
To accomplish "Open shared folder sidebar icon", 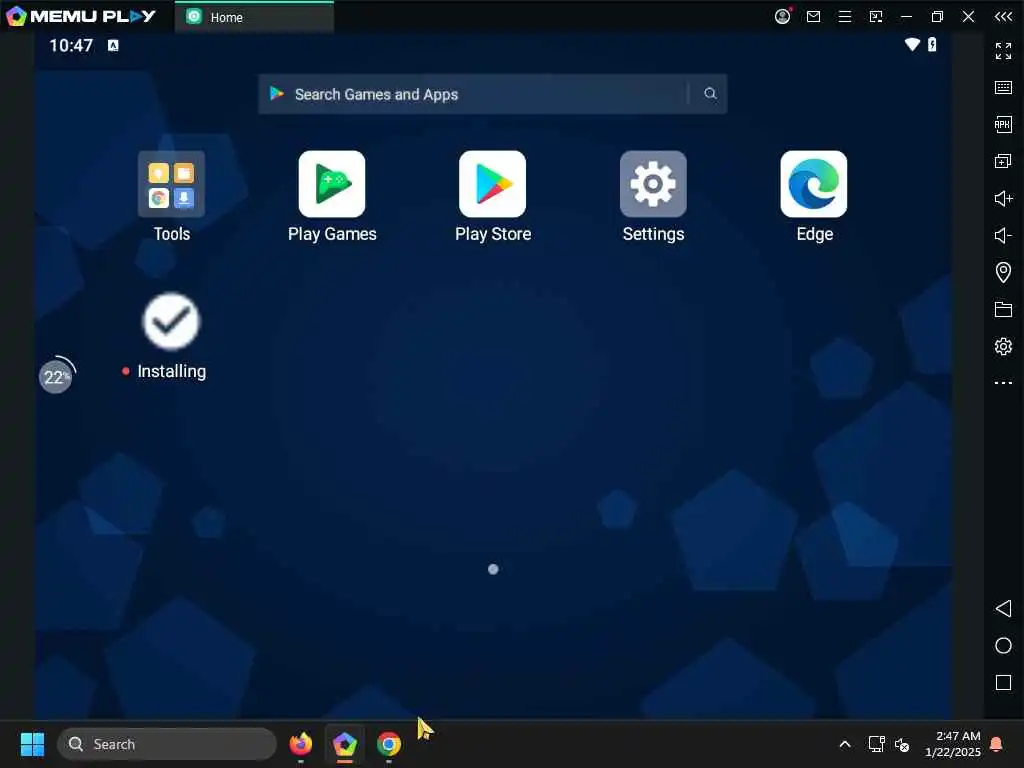I will pos(1003,309).
